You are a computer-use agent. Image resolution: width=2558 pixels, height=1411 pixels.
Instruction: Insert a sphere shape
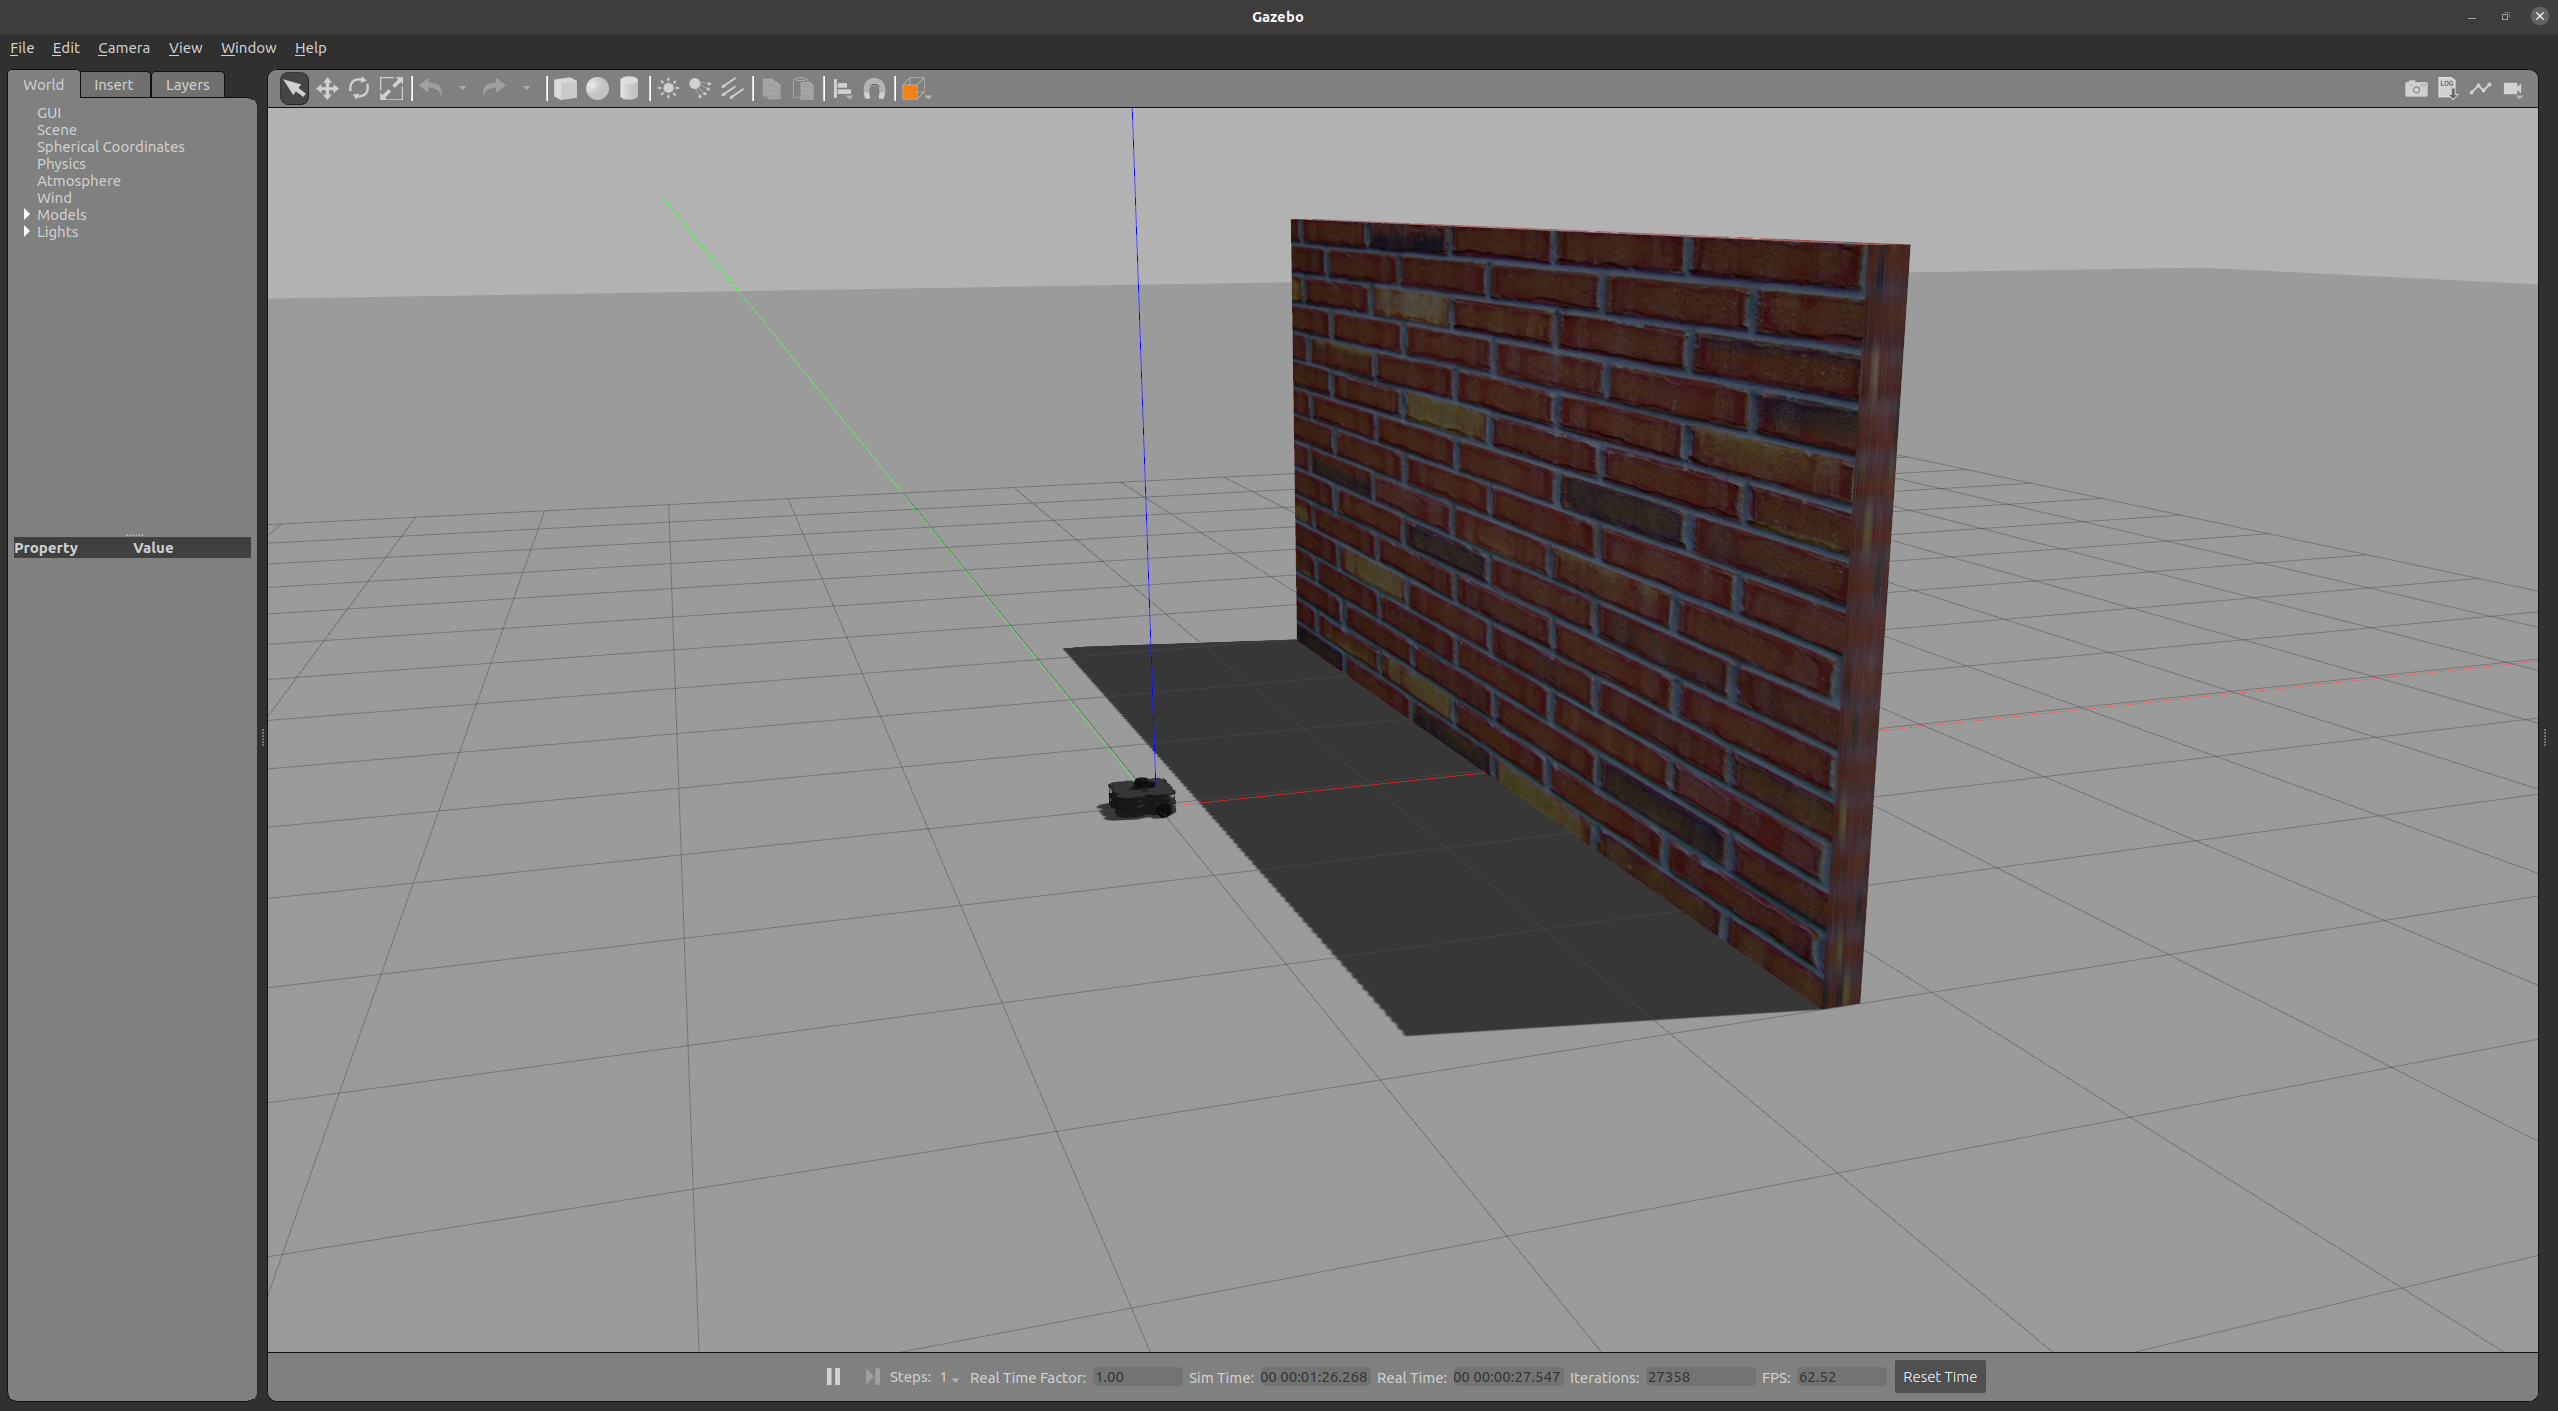597,89
